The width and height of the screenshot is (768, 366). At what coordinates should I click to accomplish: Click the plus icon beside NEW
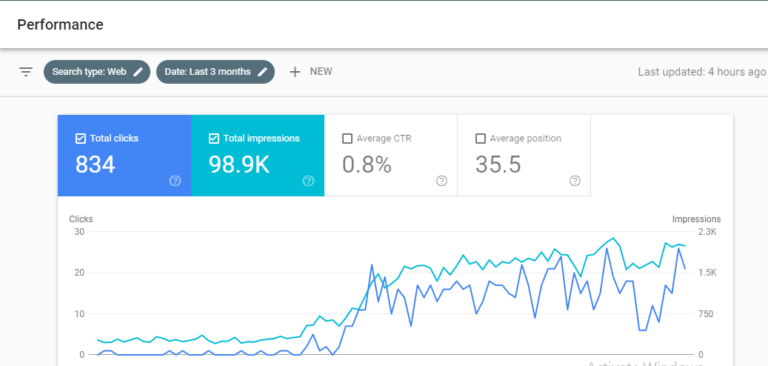pyautogui.click(x=295, y=72)
